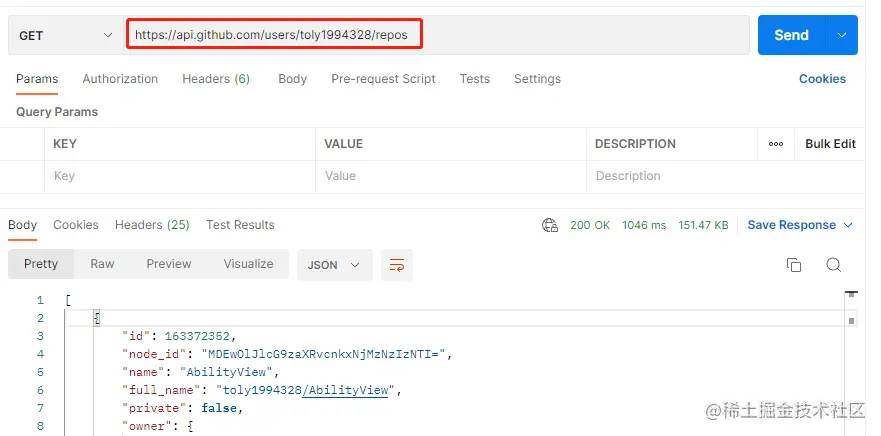The width and height of the screenshot is (881, 436).
Task: Click line number 2 in the gutter
Action: (40, 318)
